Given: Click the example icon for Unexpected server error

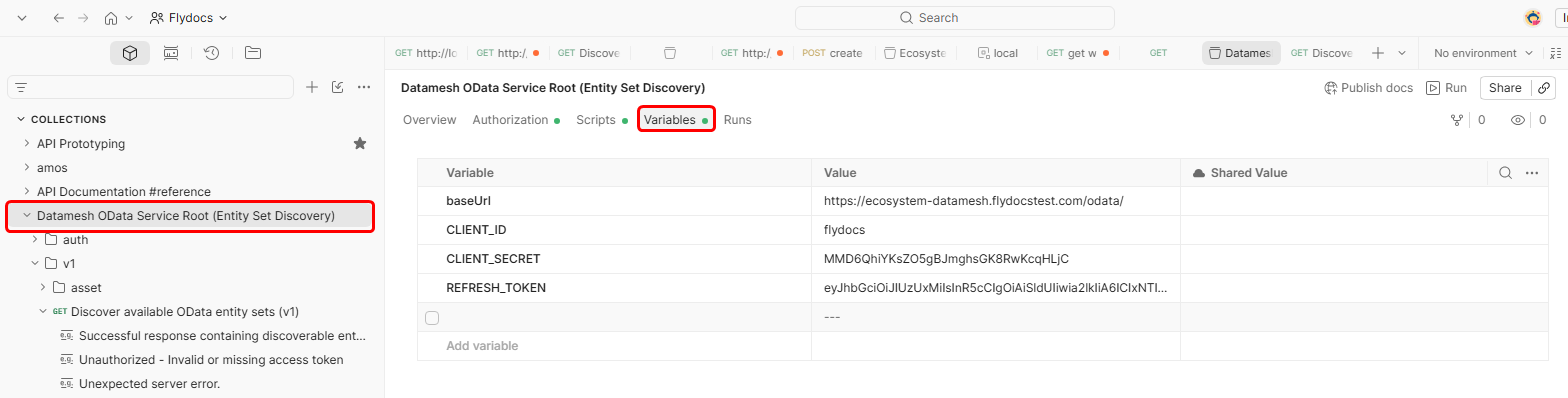Looking at the screenshot, I should (x=67, y=384).
